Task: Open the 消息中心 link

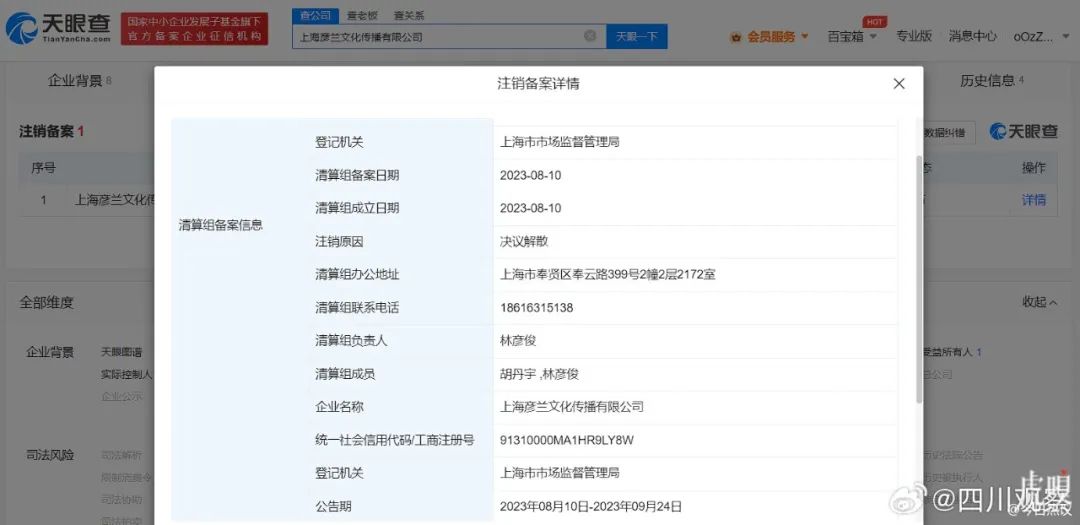Action: 973,36
